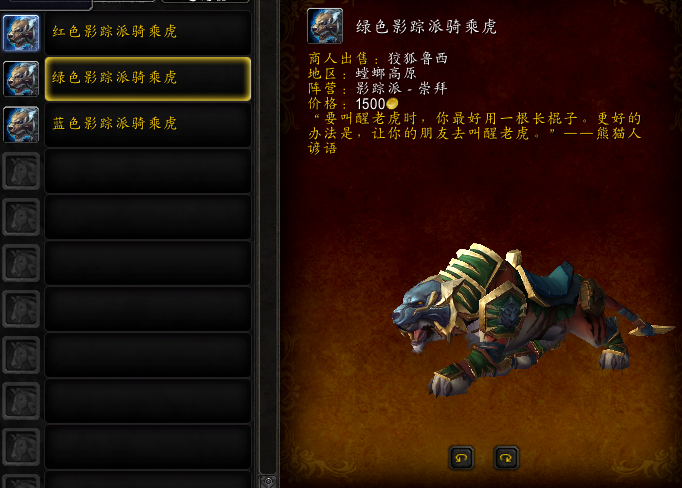Click the 绿色影踪派骑乘虎 list icon
This screenshot has height=488, width=682.
tap(21, 79)
